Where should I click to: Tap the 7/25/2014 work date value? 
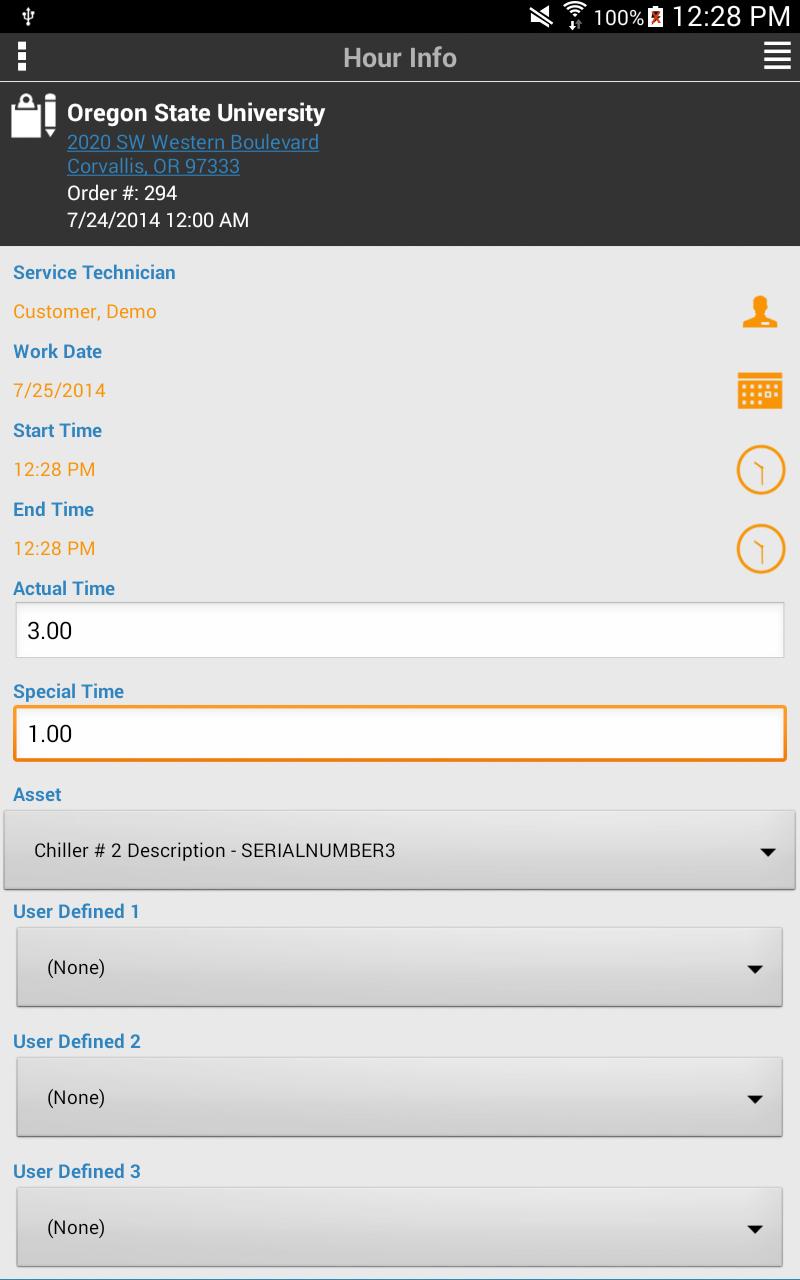pyautogui.click(x=59, y=391)
